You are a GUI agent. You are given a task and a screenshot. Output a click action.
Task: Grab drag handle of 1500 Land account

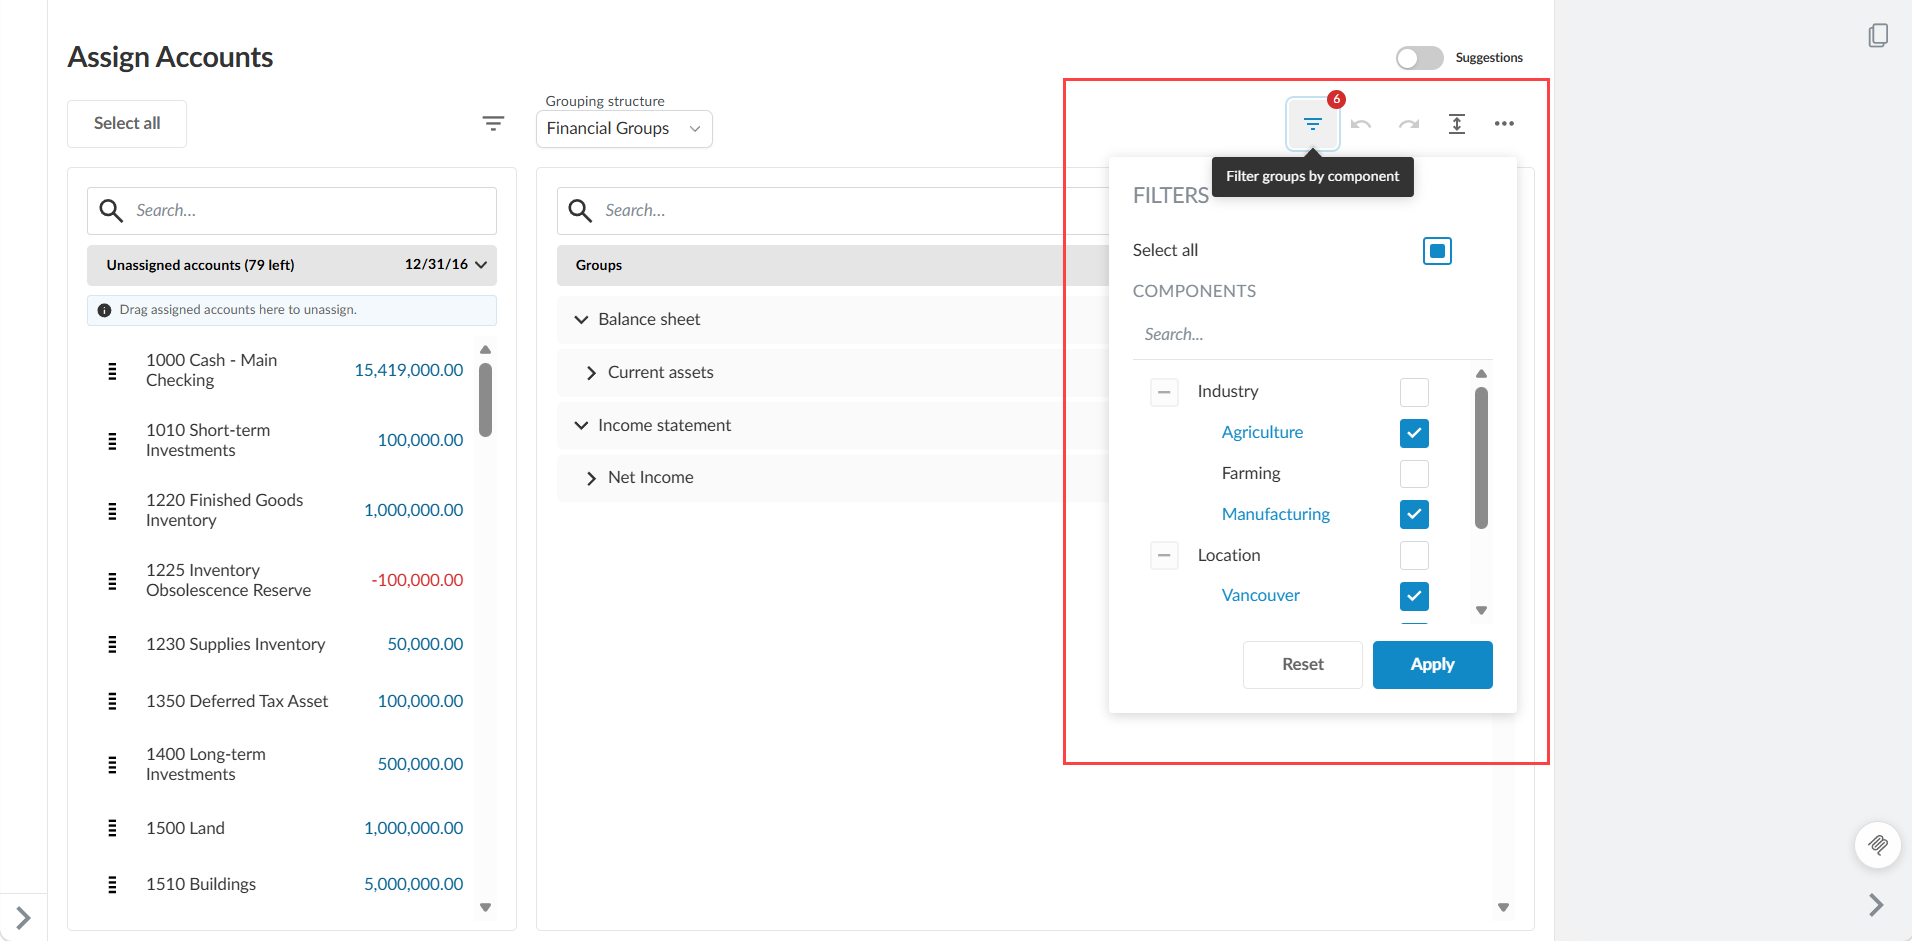tap(112, 828)
